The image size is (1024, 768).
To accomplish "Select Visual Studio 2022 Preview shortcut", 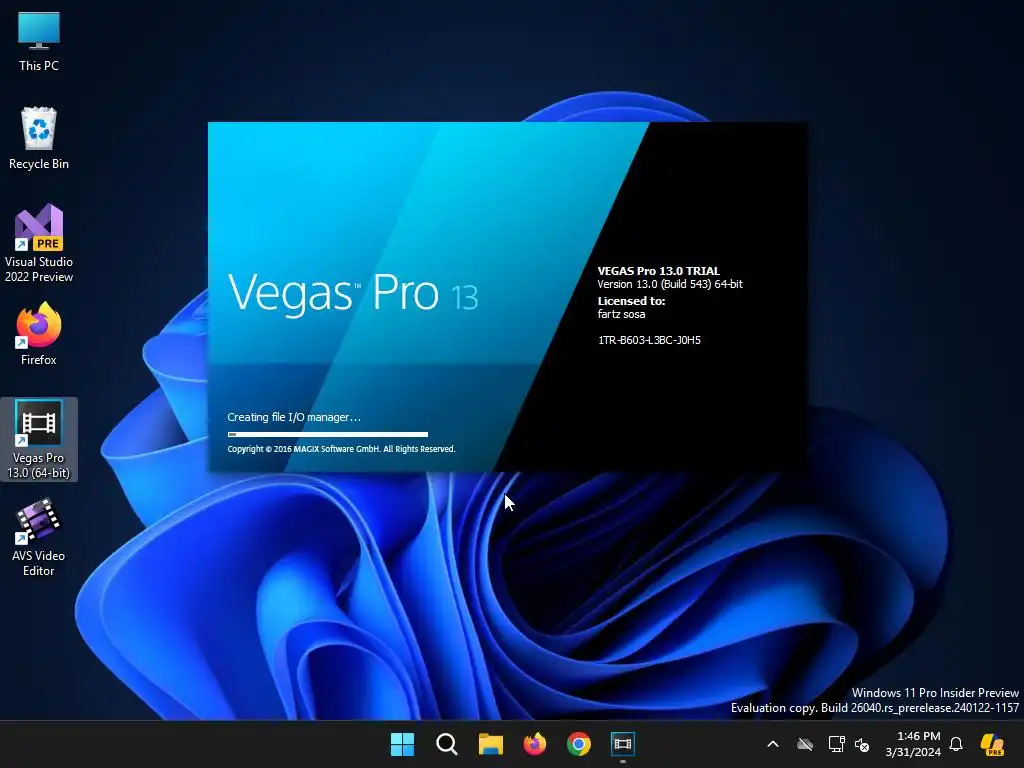I will (x=39, y=243).
